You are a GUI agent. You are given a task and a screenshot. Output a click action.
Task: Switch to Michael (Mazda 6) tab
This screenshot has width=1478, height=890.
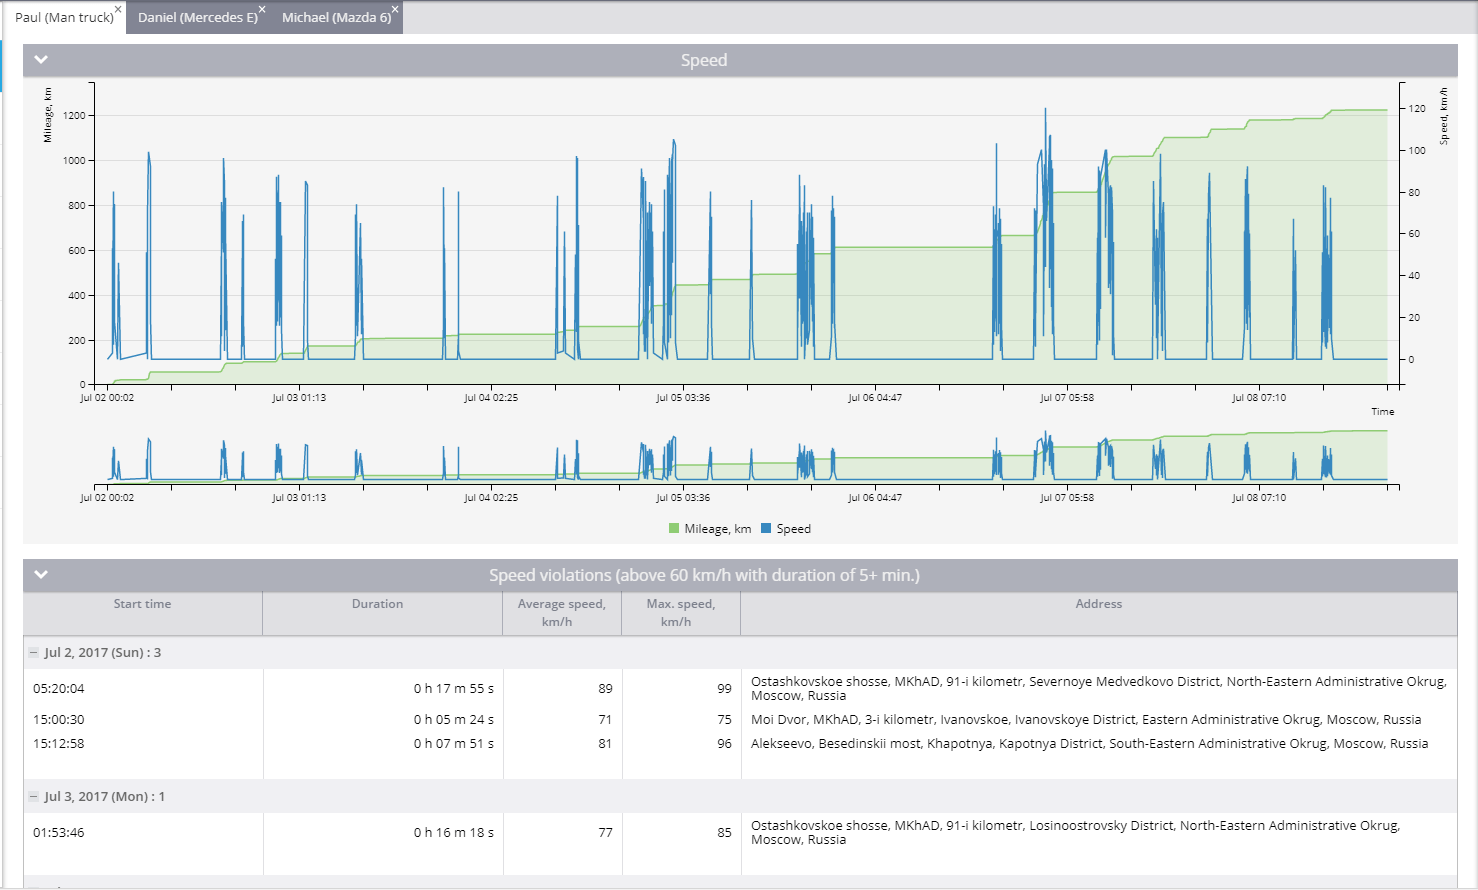[x=335, y=18]
